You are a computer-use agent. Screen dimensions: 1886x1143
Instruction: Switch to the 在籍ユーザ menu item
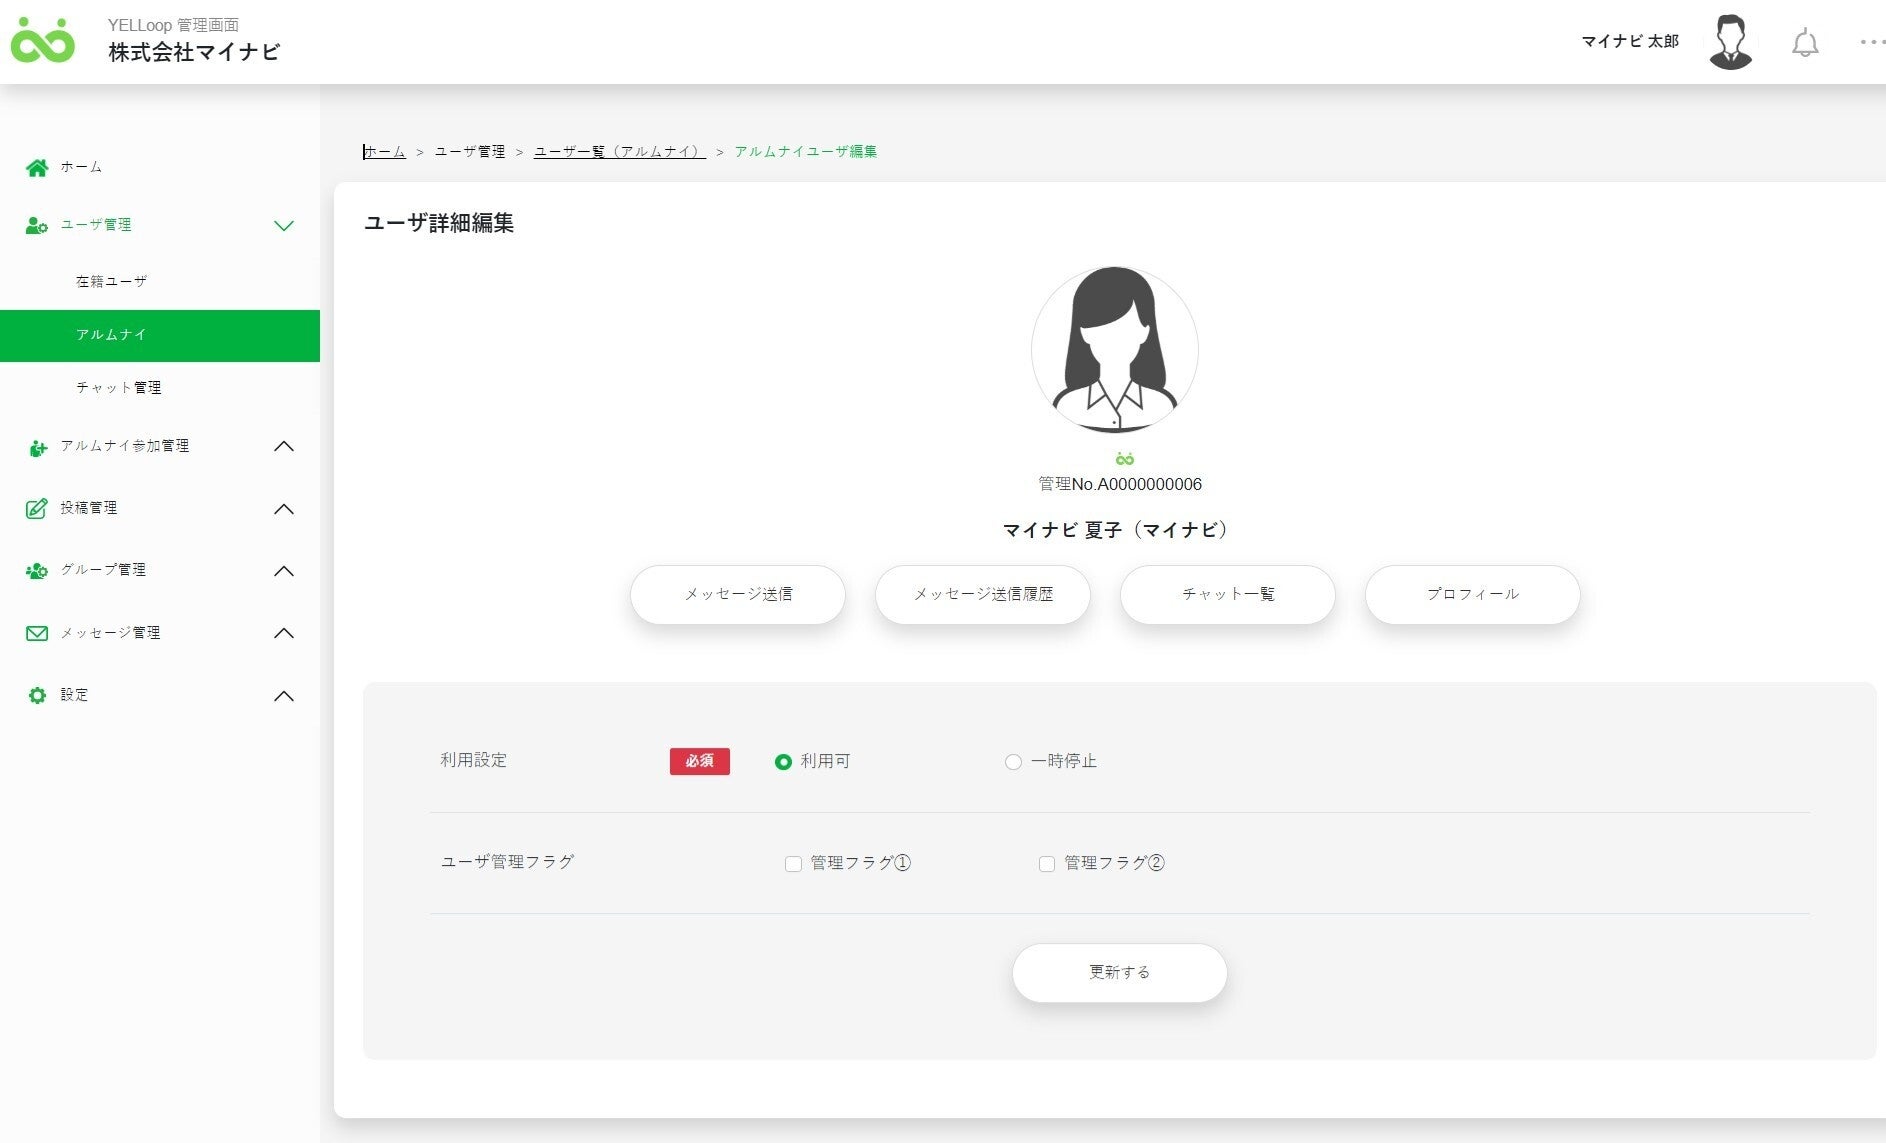coord(113,281)
